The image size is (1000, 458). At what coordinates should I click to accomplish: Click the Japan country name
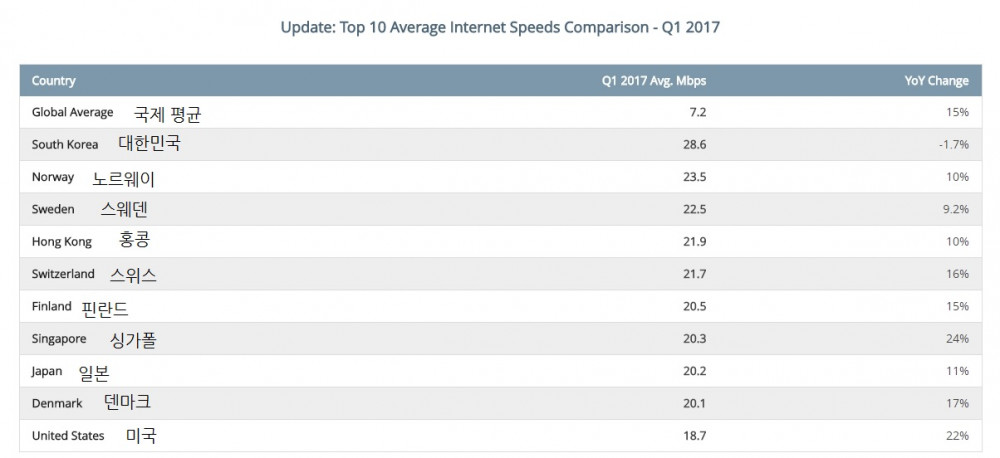pos(47,371)
